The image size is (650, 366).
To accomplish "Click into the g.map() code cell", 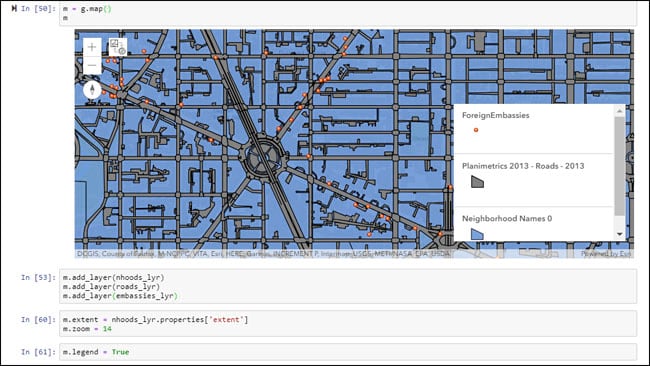I will coord(348,13).
